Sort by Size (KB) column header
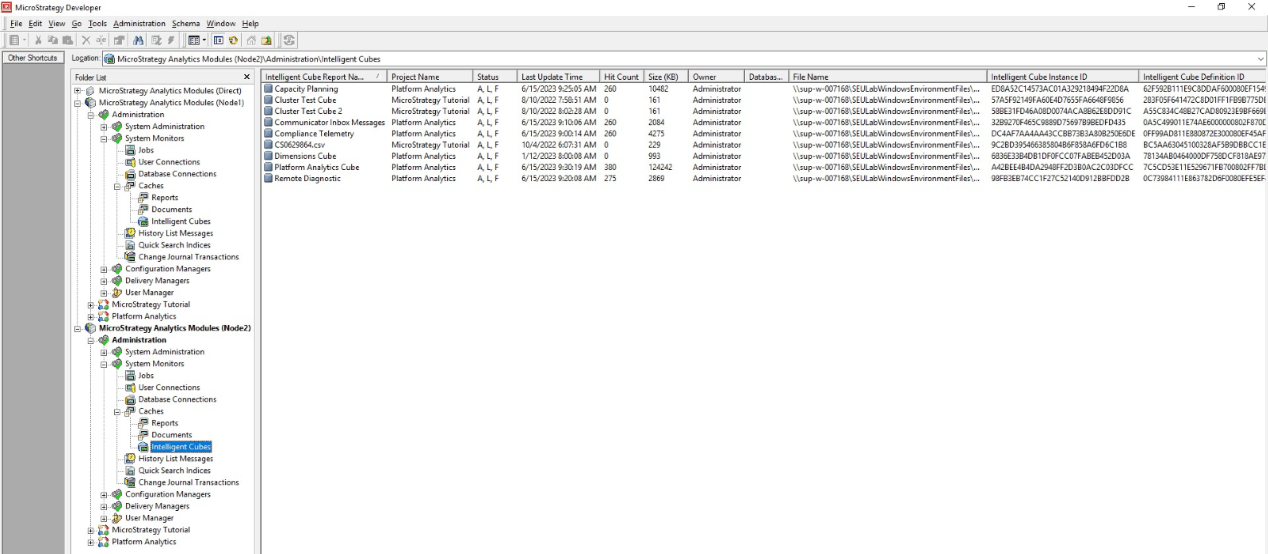 click(x=665, y=76)
